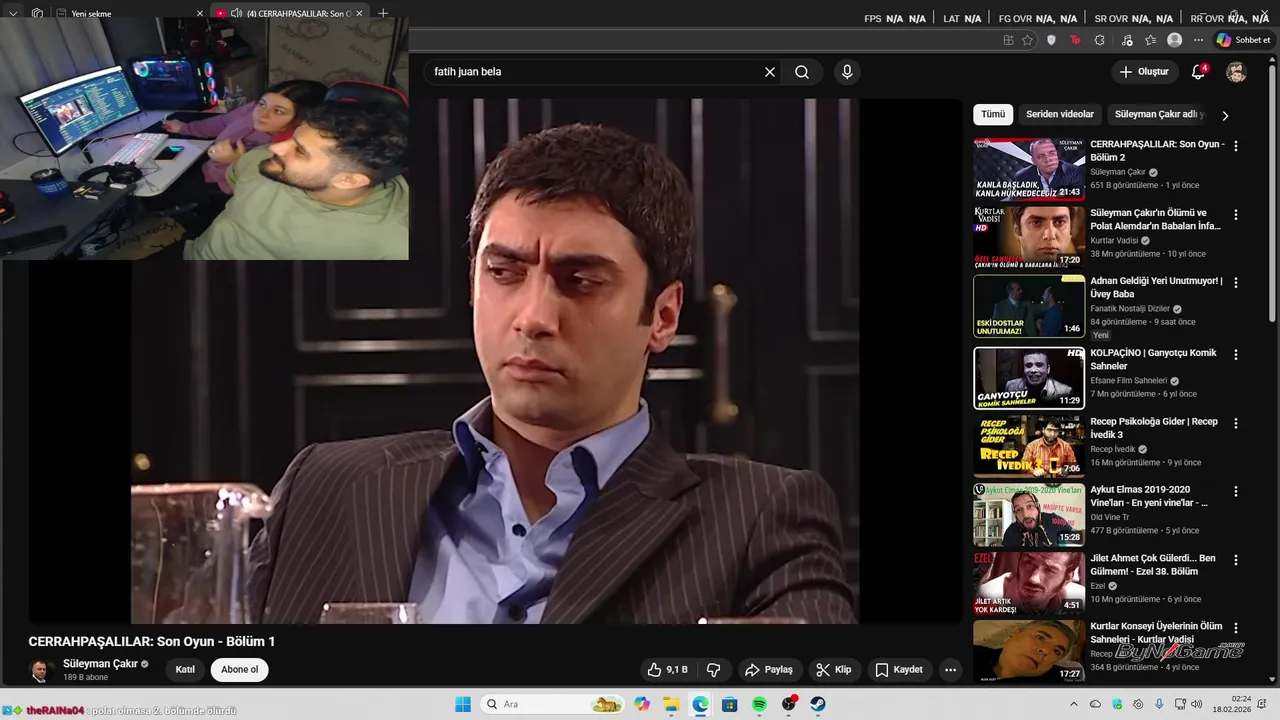Open Jilet Ahmet Çok Gülerdi video title
The height and width of the screenshot is (720, 1280).
1153,565
